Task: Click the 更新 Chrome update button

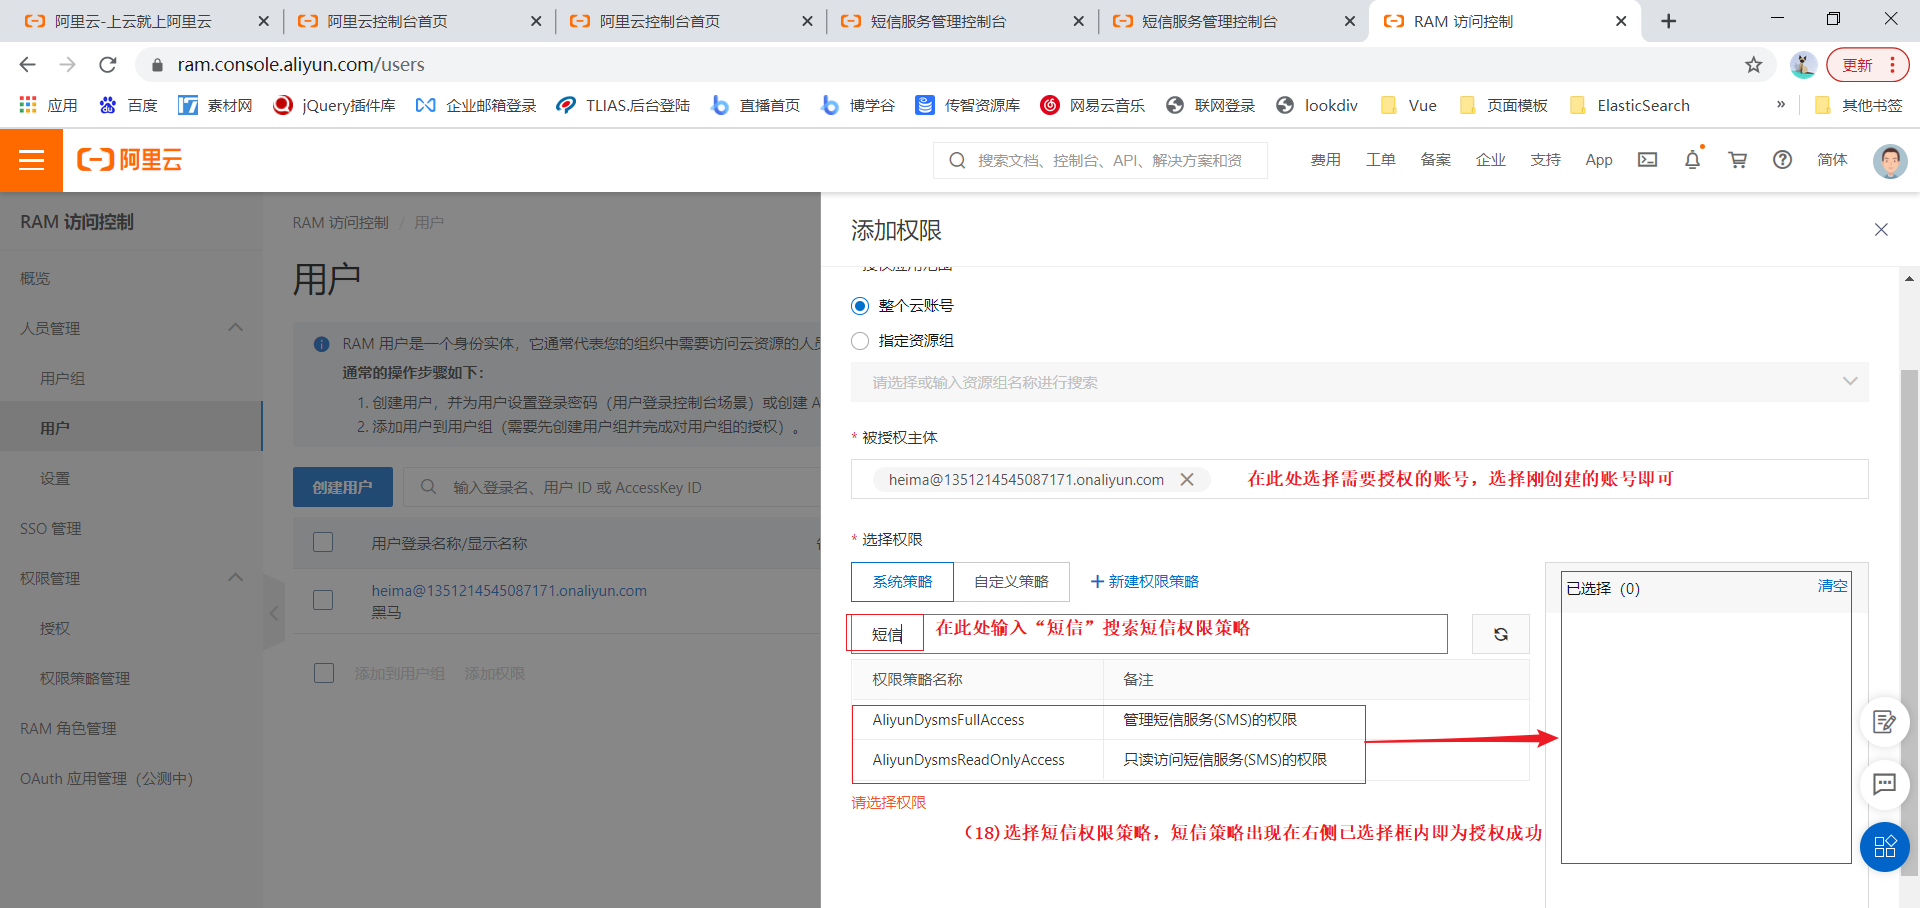Action: tap(1867, 65)
